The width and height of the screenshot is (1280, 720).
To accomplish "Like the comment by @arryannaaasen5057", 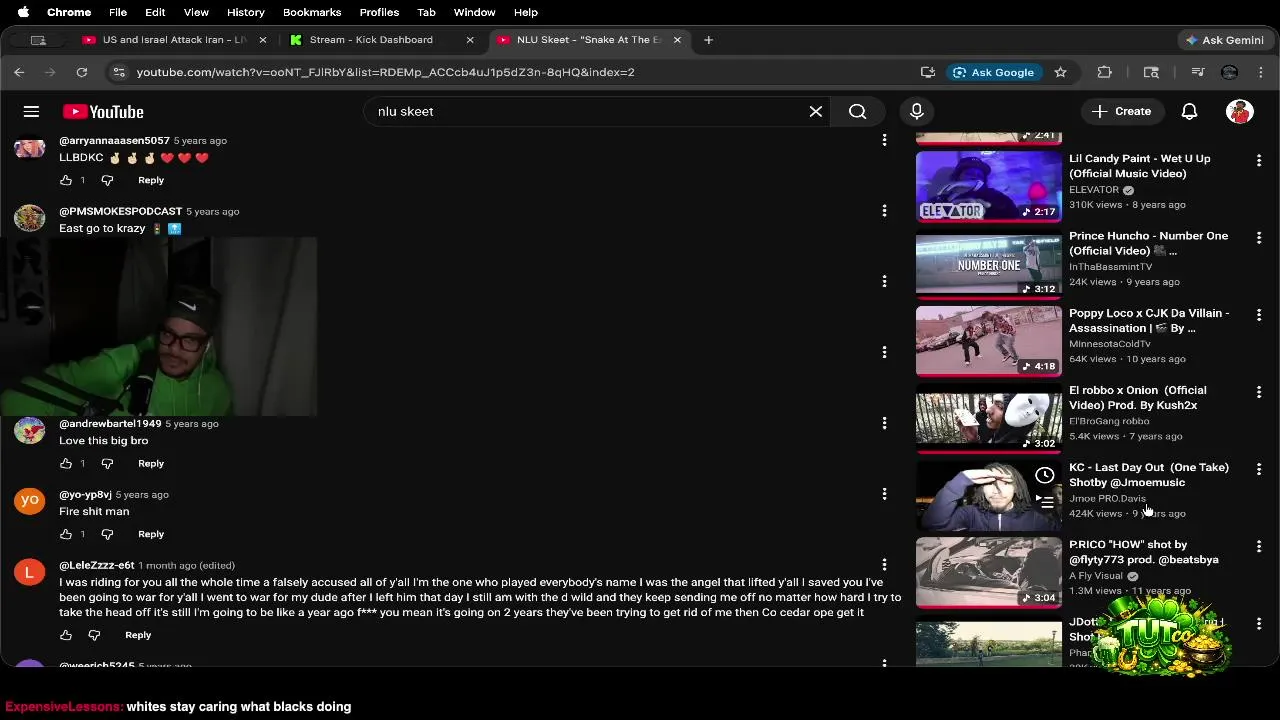I will 66,180.
